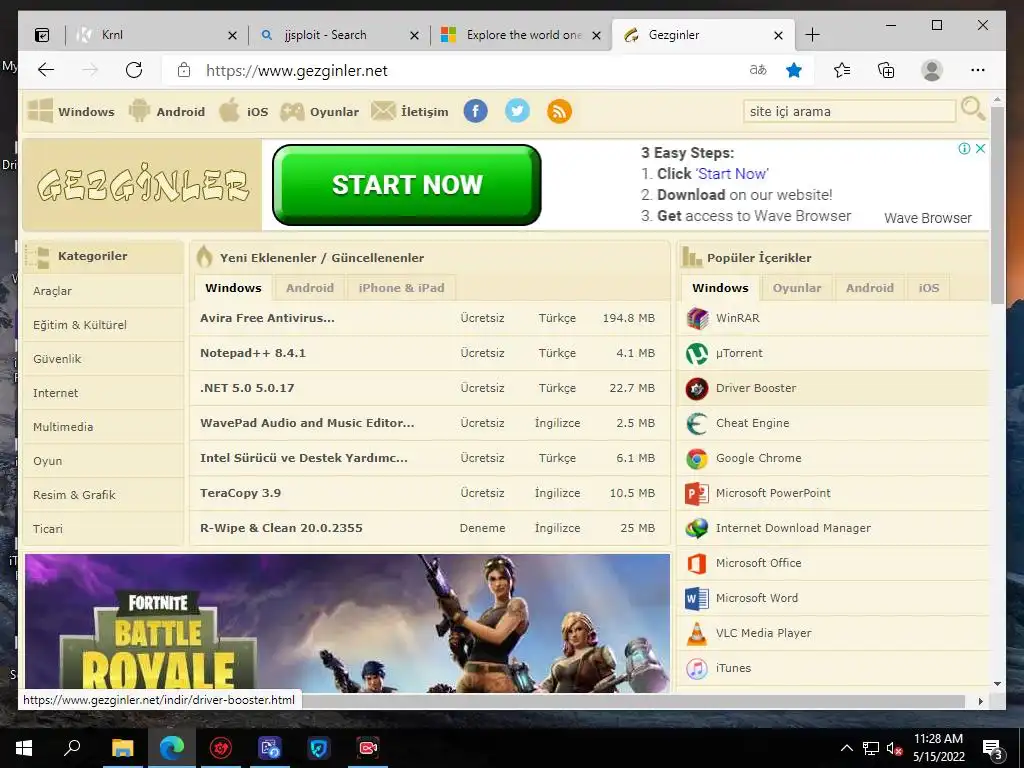1024x768 pixels.
Task: Open the Resim & Grafik category
Action: pyautogui.click(x=103, y=495)
